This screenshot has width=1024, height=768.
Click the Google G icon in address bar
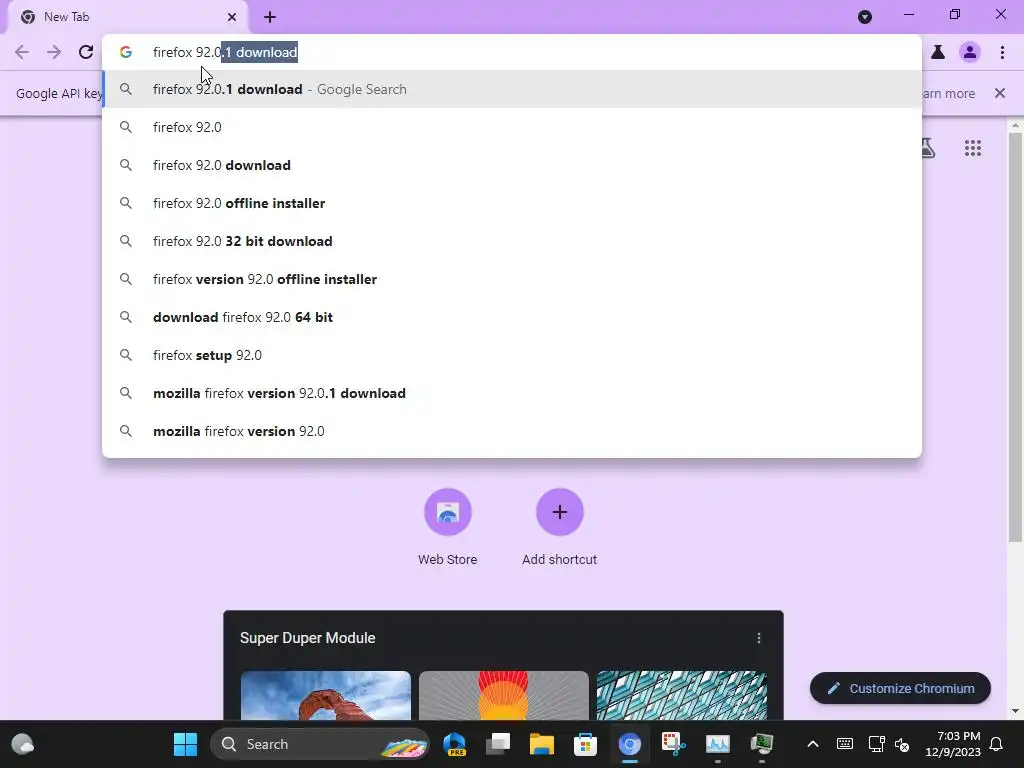pyautogui.click(x=126, y=52)
